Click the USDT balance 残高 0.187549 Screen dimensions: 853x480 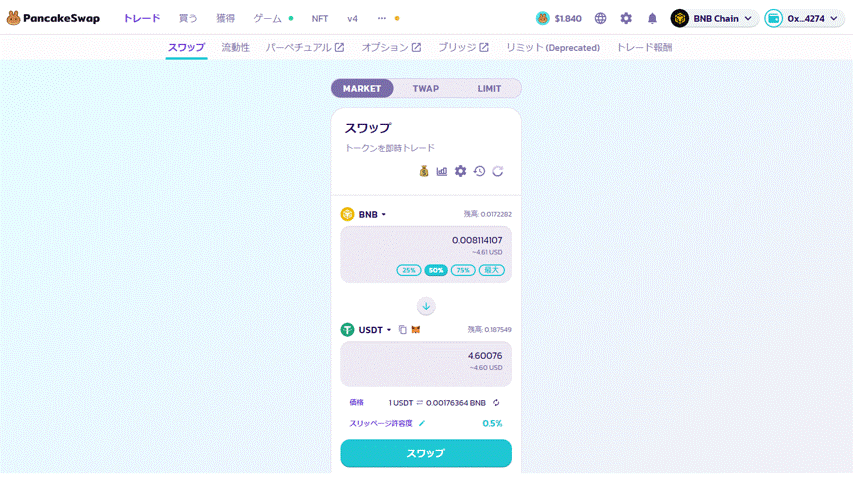490,330
